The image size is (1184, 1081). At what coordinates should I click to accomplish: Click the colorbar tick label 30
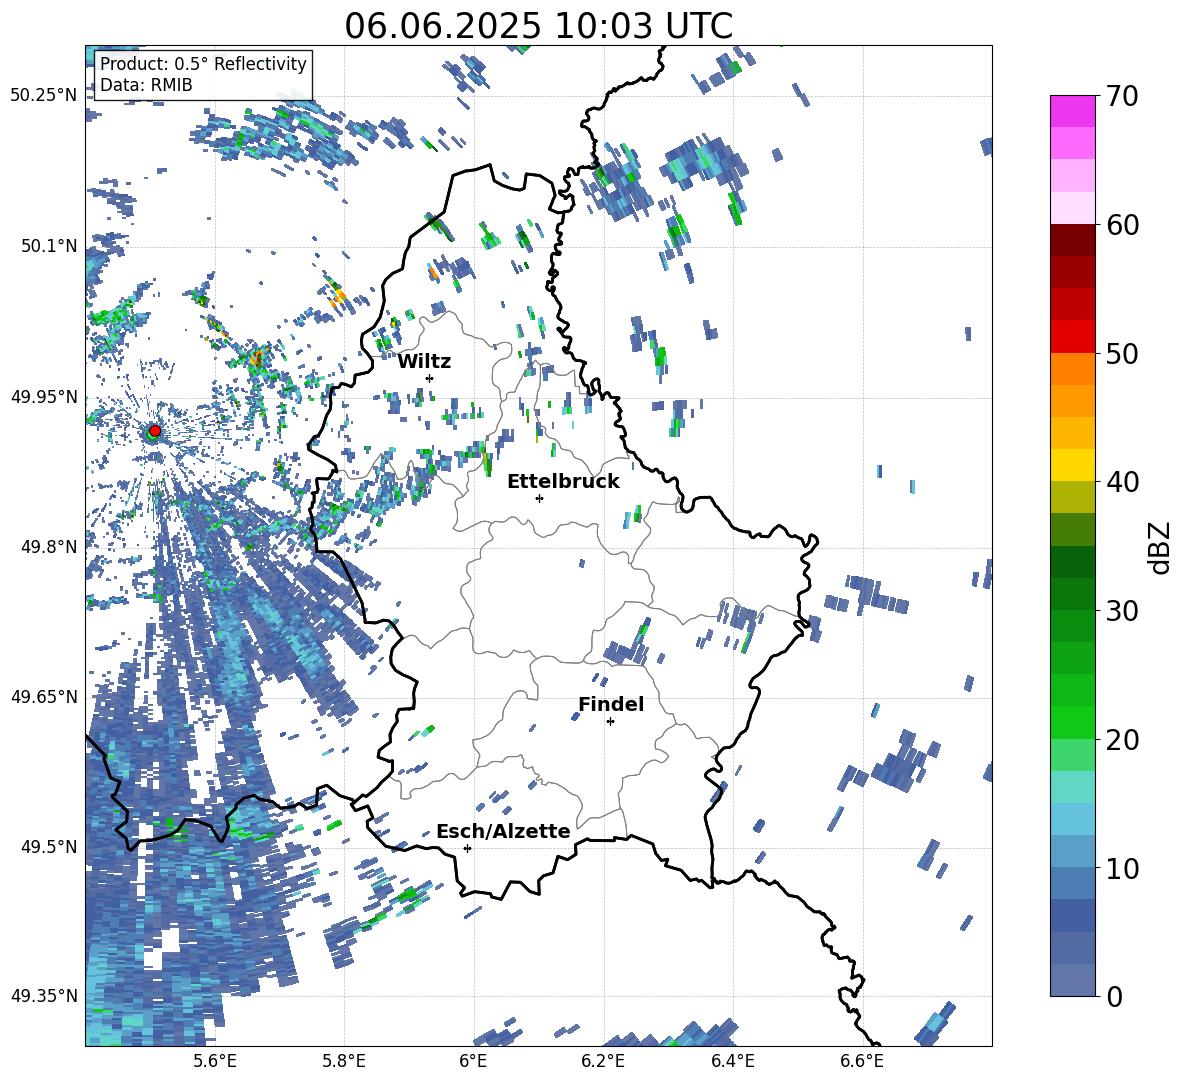(x=1122, y=611)
